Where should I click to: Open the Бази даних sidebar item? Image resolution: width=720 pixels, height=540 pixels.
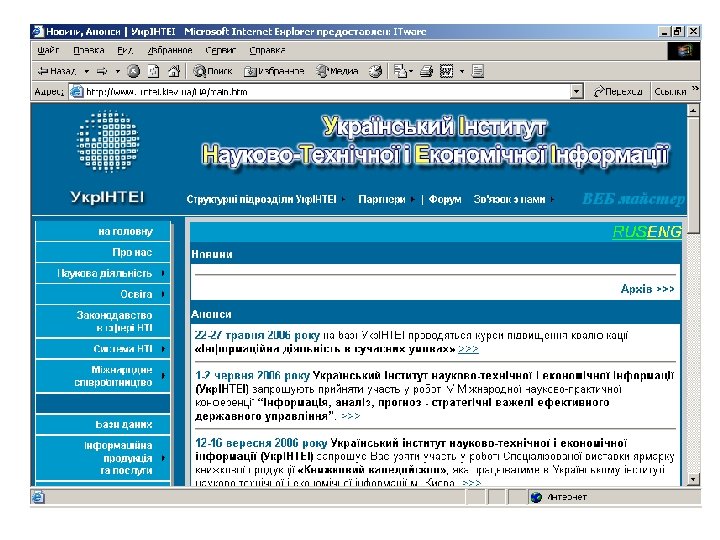[x=103, y=424]
